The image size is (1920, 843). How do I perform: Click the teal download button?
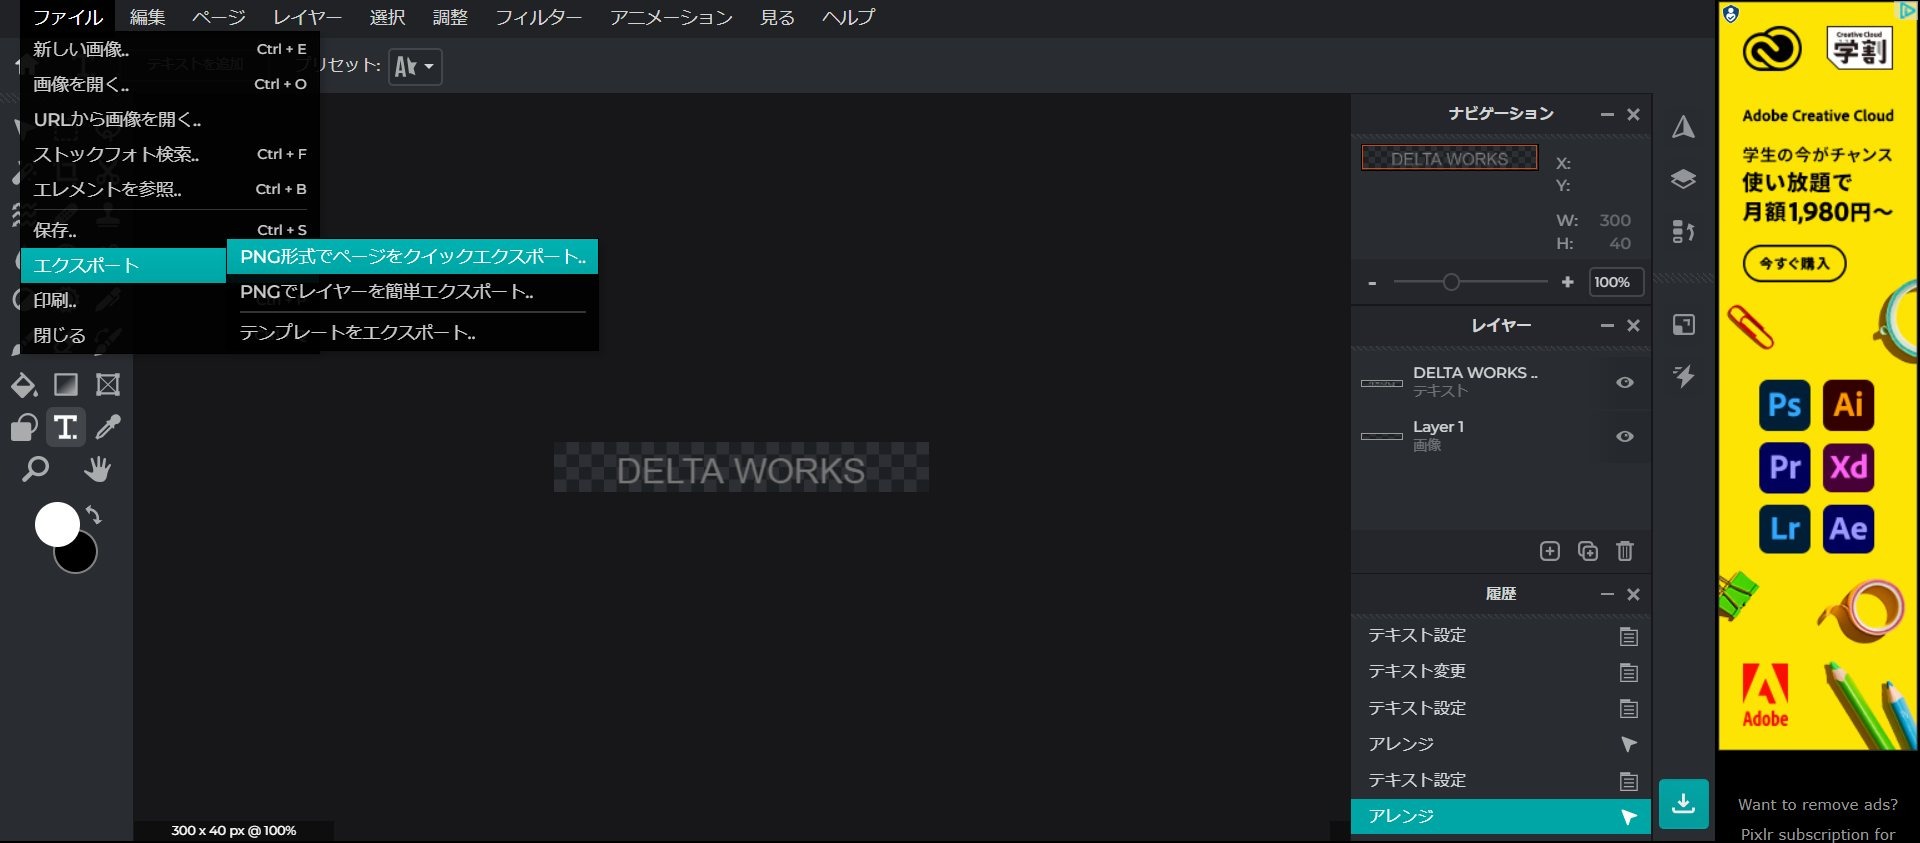point(1683,804)
